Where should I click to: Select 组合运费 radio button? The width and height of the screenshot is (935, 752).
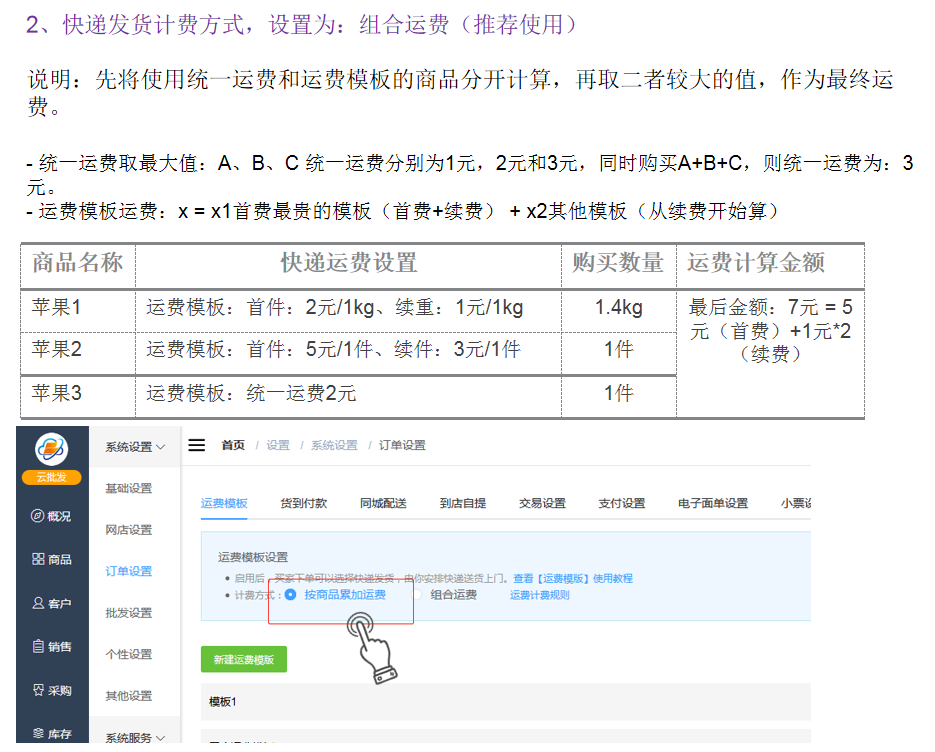point(417,595)
